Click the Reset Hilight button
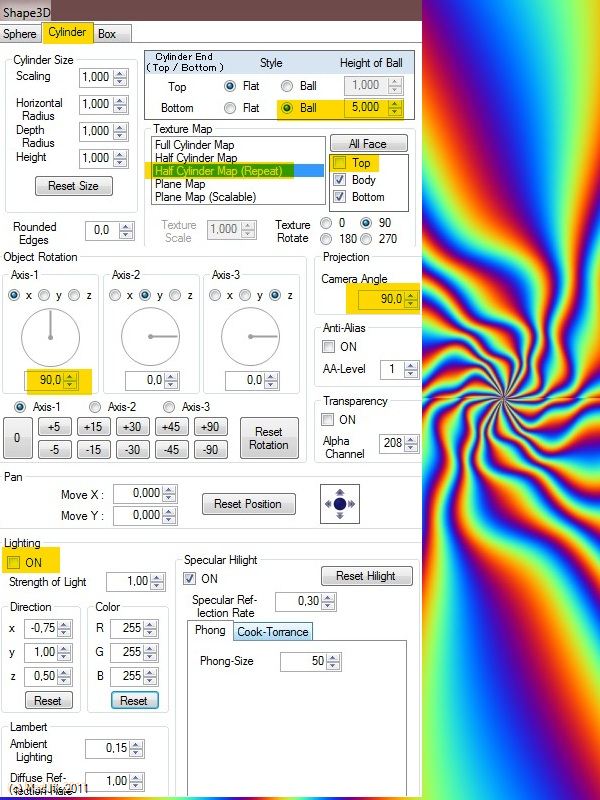This screenshot has width=600, height=800. [x=366, y=576]
